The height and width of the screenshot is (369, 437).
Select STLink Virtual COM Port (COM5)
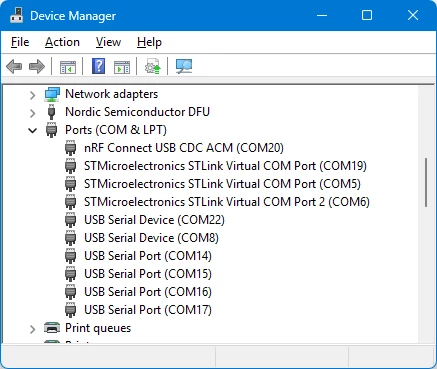[x=222, y=184]
